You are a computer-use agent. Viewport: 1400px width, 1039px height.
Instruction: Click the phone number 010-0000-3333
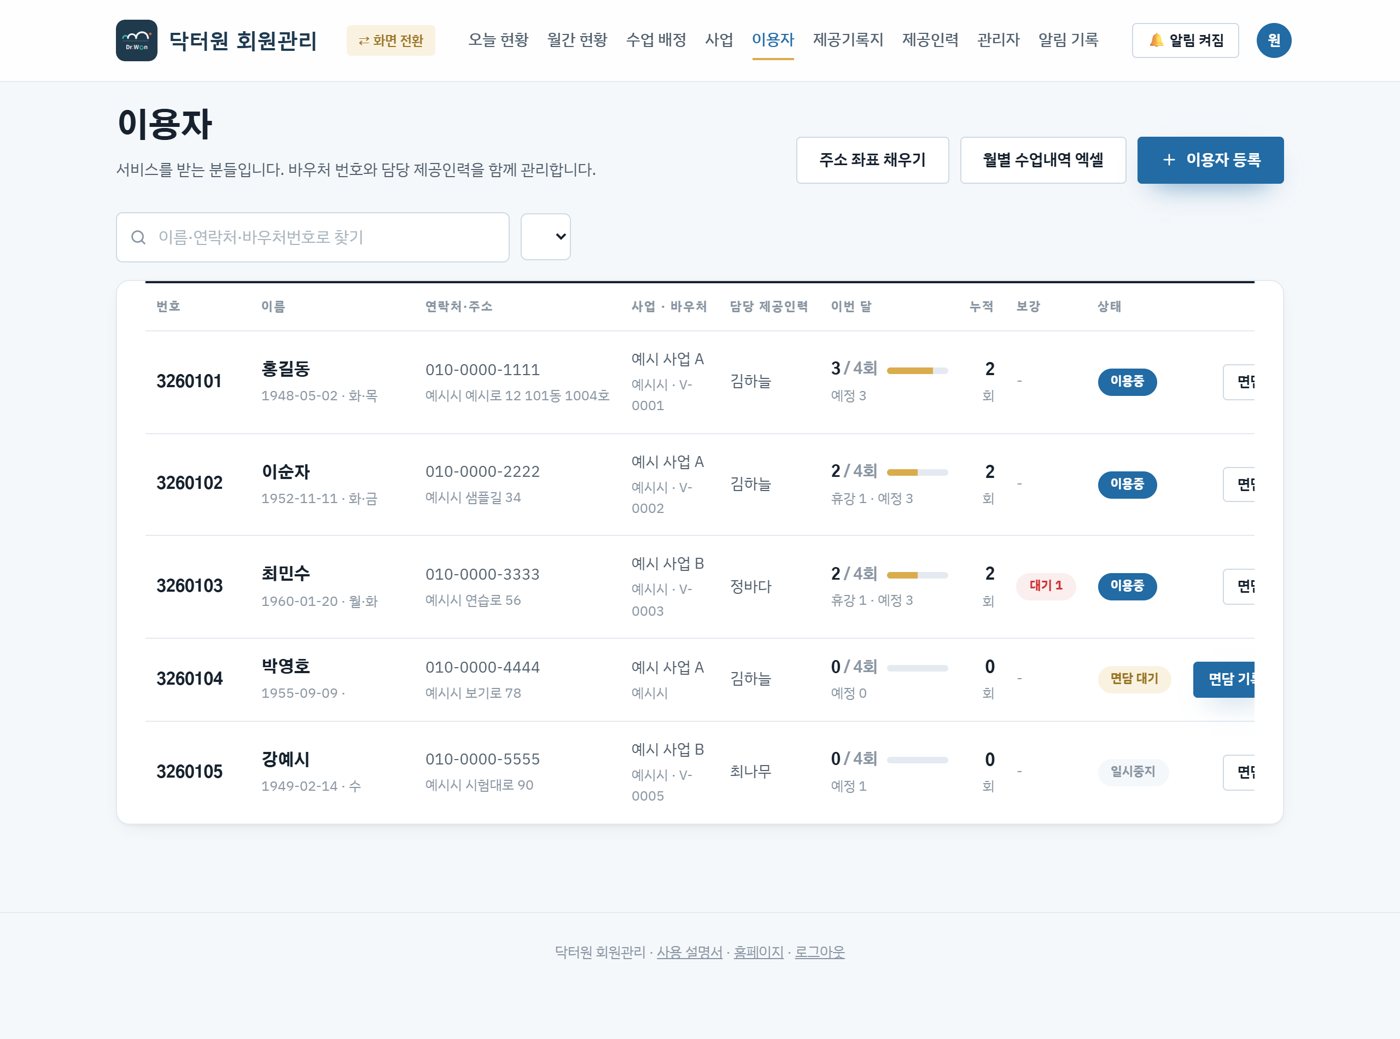tap(482, 575)
